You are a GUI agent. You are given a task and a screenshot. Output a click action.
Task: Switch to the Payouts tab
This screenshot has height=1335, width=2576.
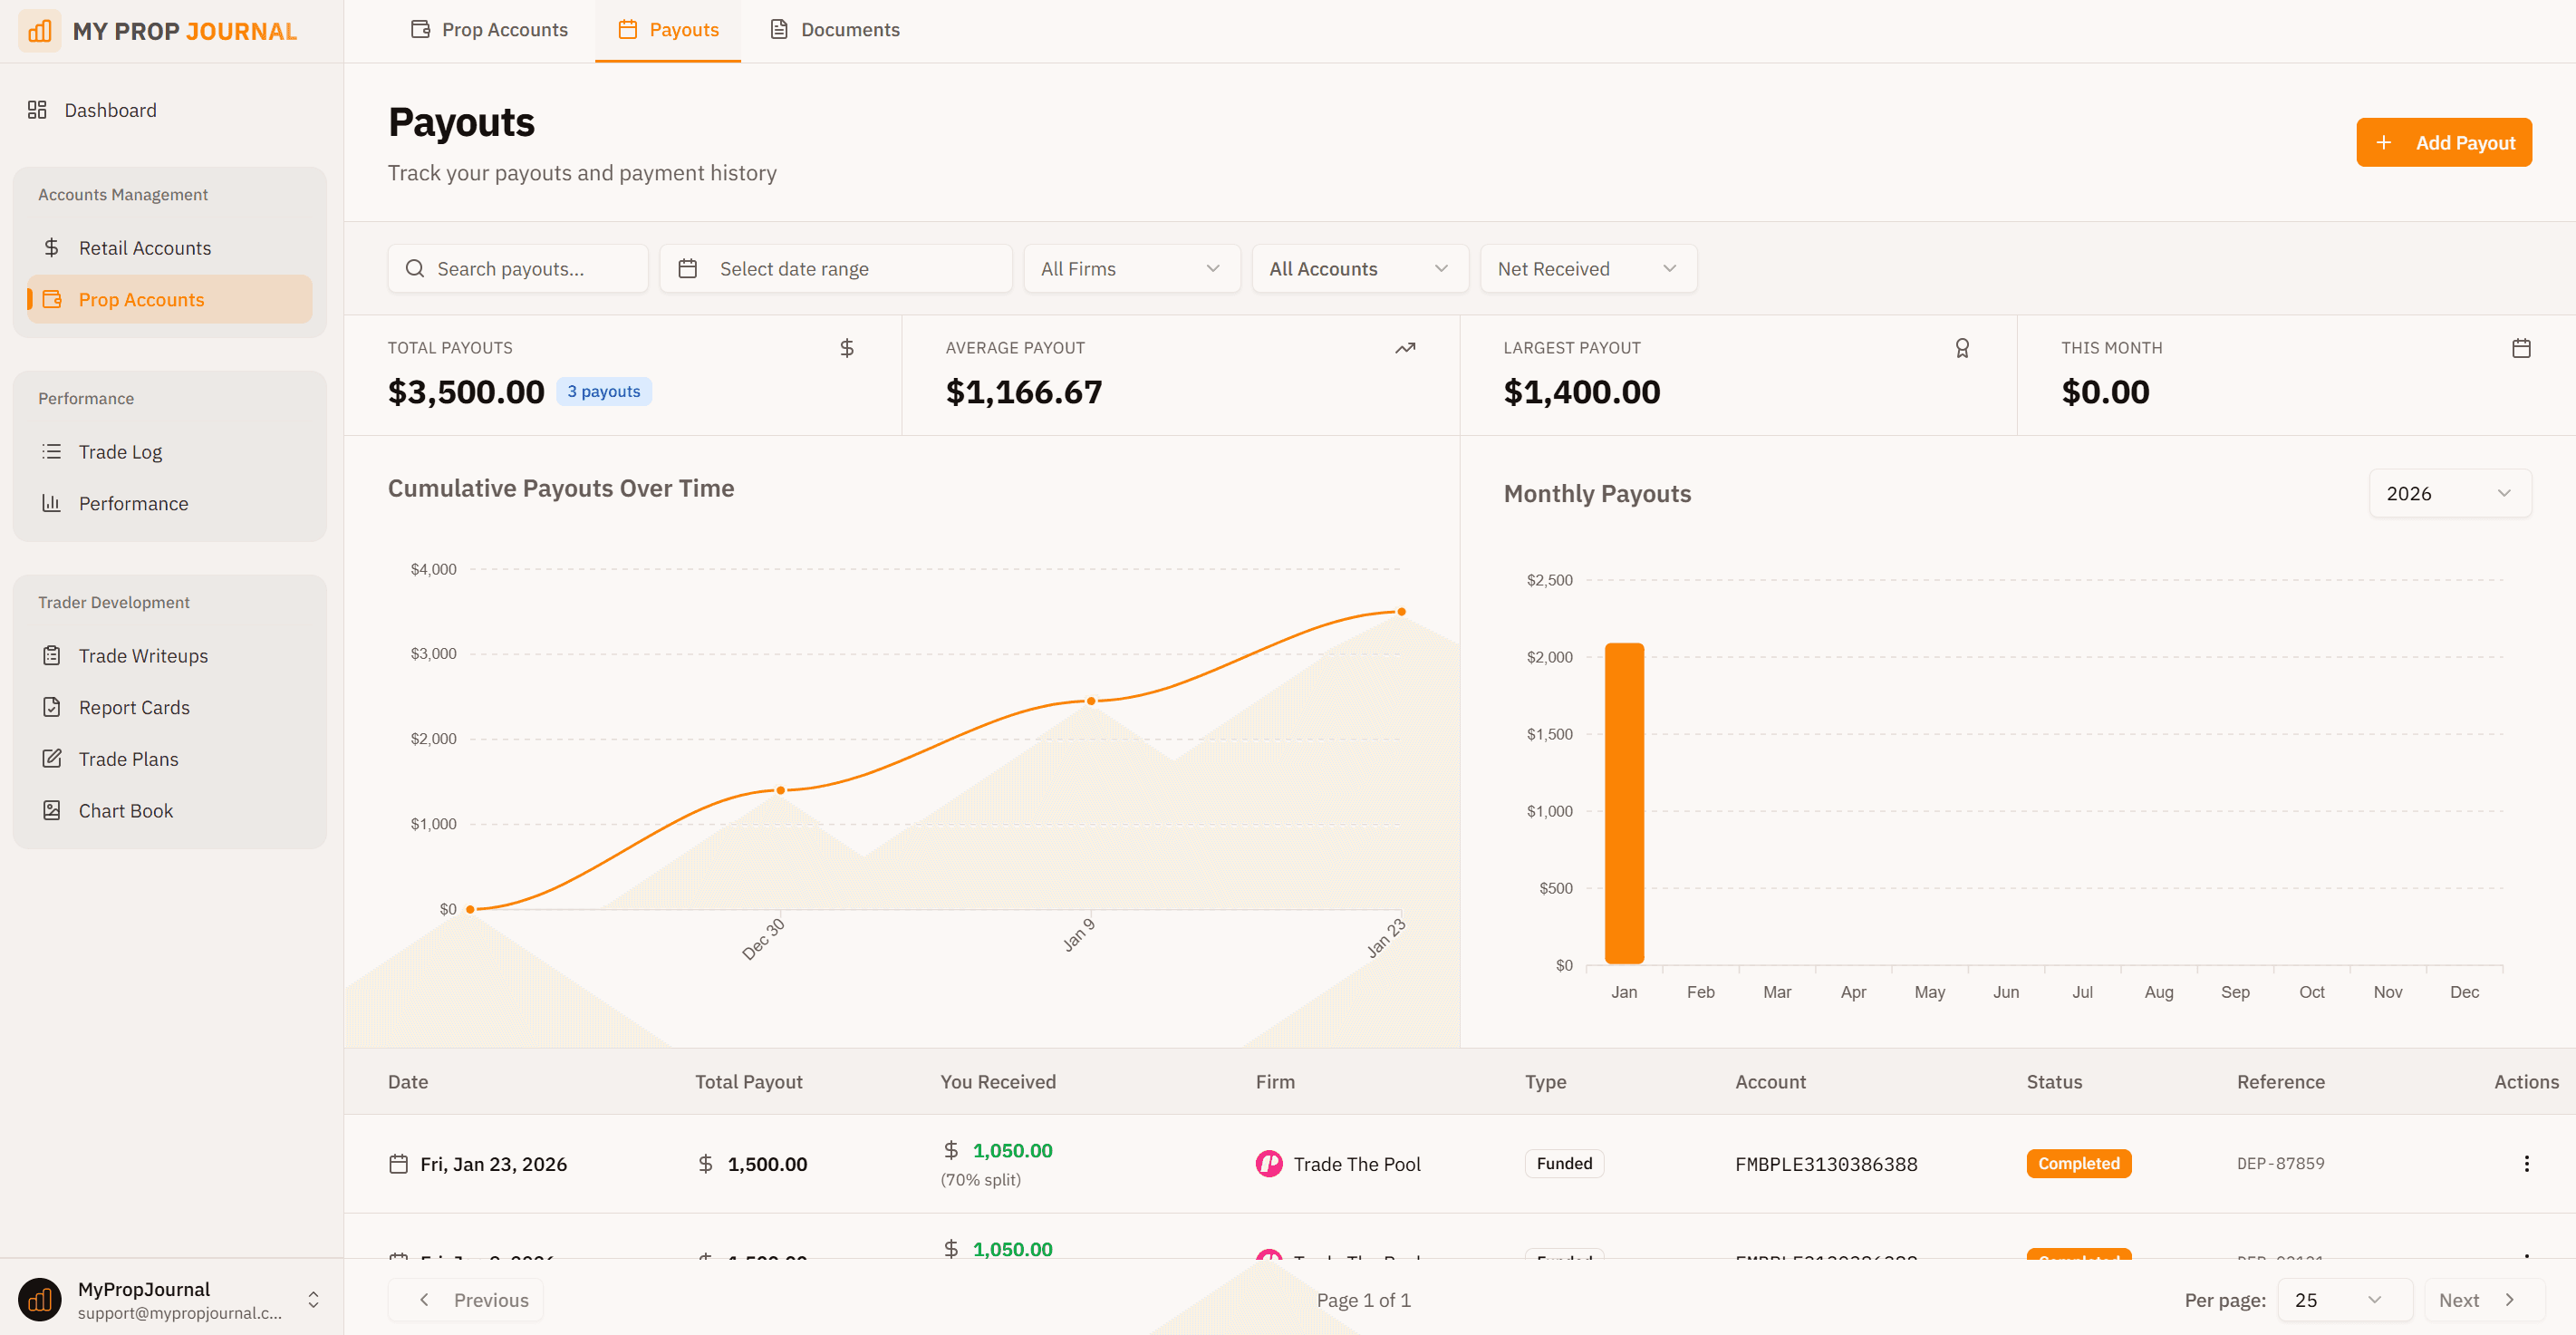point(668,30)
